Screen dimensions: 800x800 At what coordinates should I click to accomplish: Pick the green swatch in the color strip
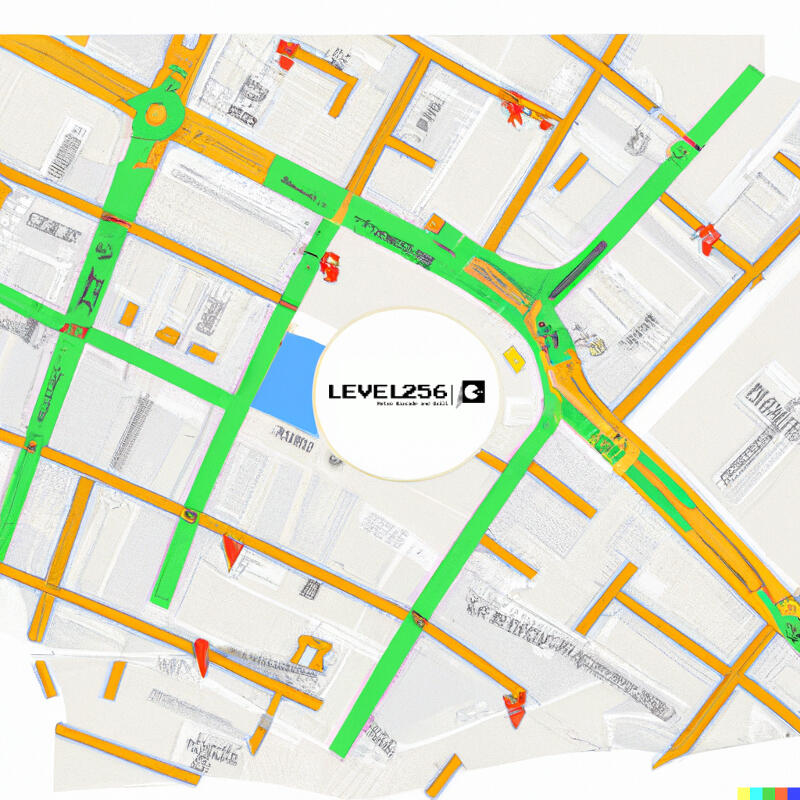pos(768,794)
